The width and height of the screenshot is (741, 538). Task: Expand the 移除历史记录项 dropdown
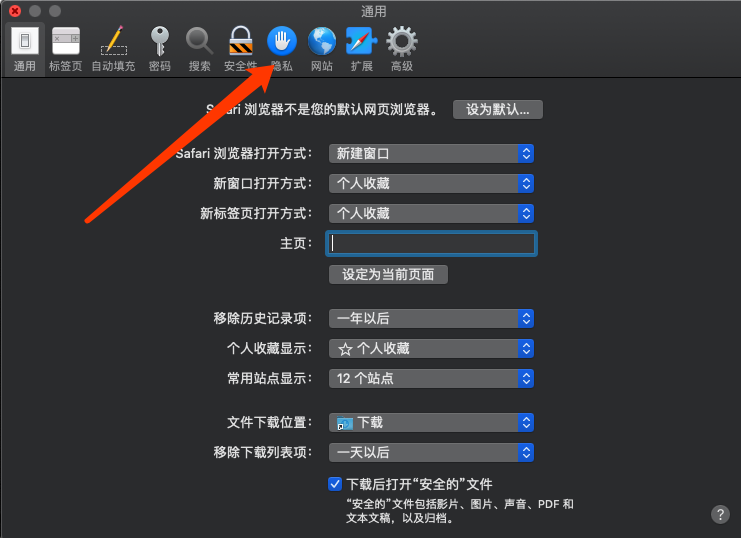[x=431, y=319]
